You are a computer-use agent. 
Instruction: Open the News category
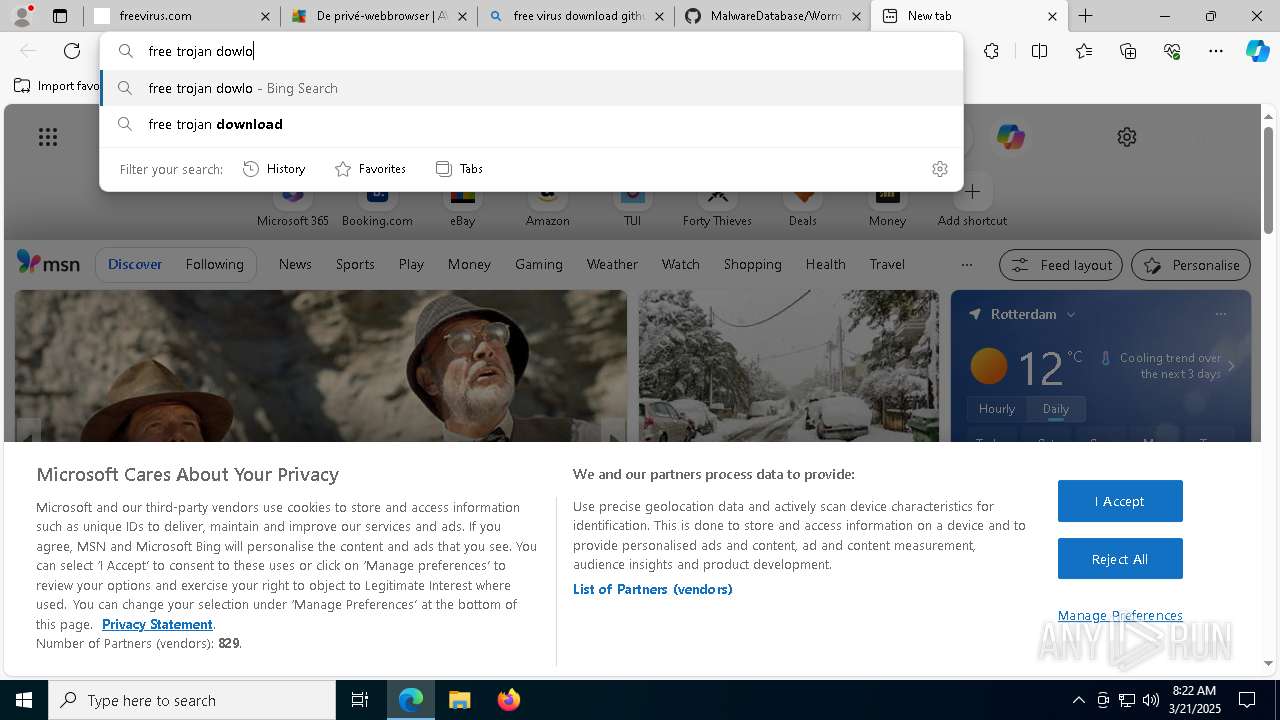coord(295,264)
